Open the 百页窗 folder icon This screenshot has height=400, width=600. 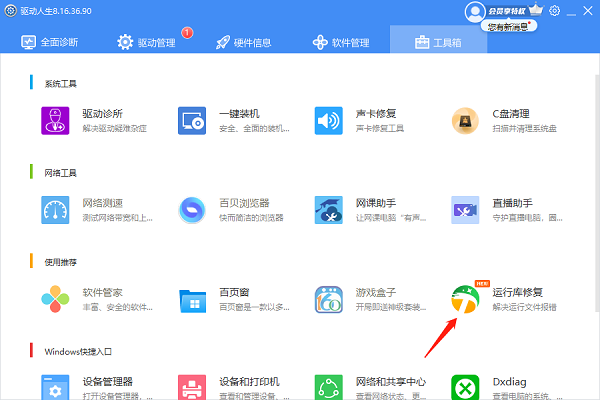(x=192, y=300)
